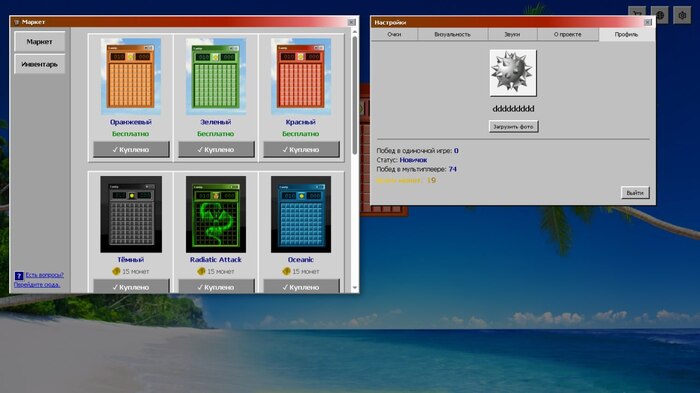Screen dimensions: 700x393
Task: Click the 'Зеленый' theme title
Action: tap(216, 122)
